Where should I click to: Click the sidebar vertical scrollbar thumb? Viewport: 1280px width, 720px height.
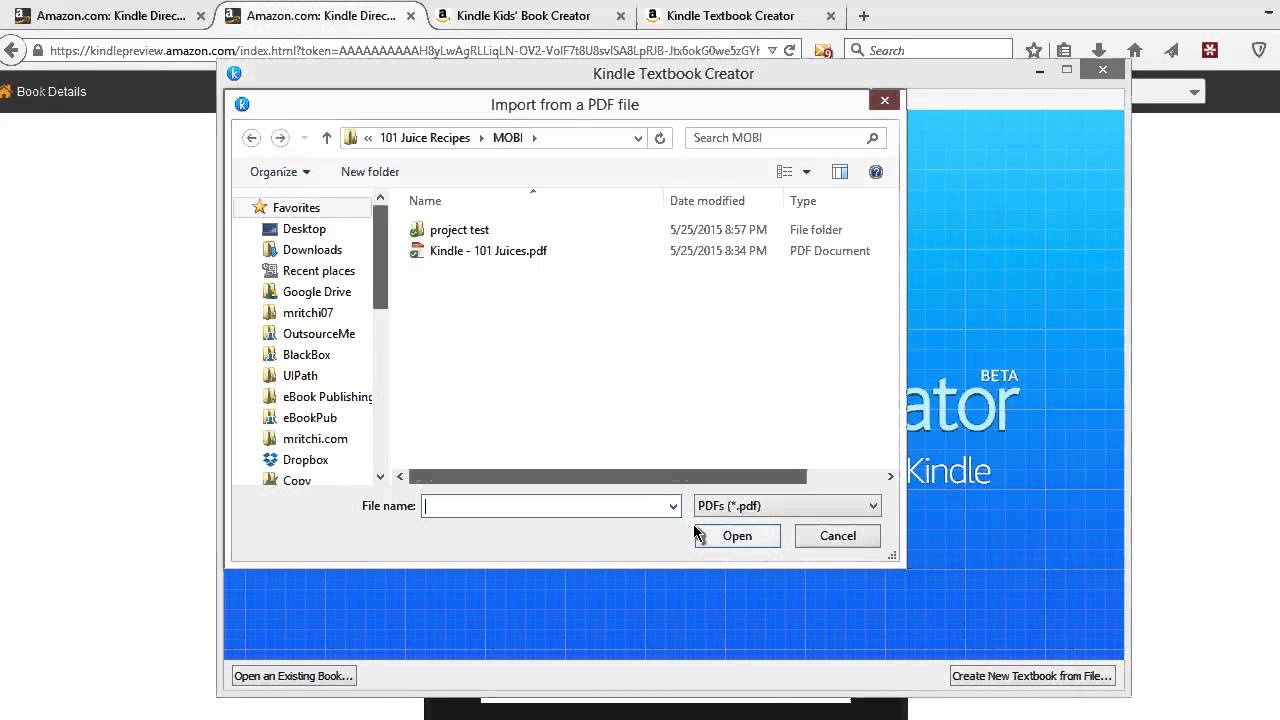pos(380,257)
